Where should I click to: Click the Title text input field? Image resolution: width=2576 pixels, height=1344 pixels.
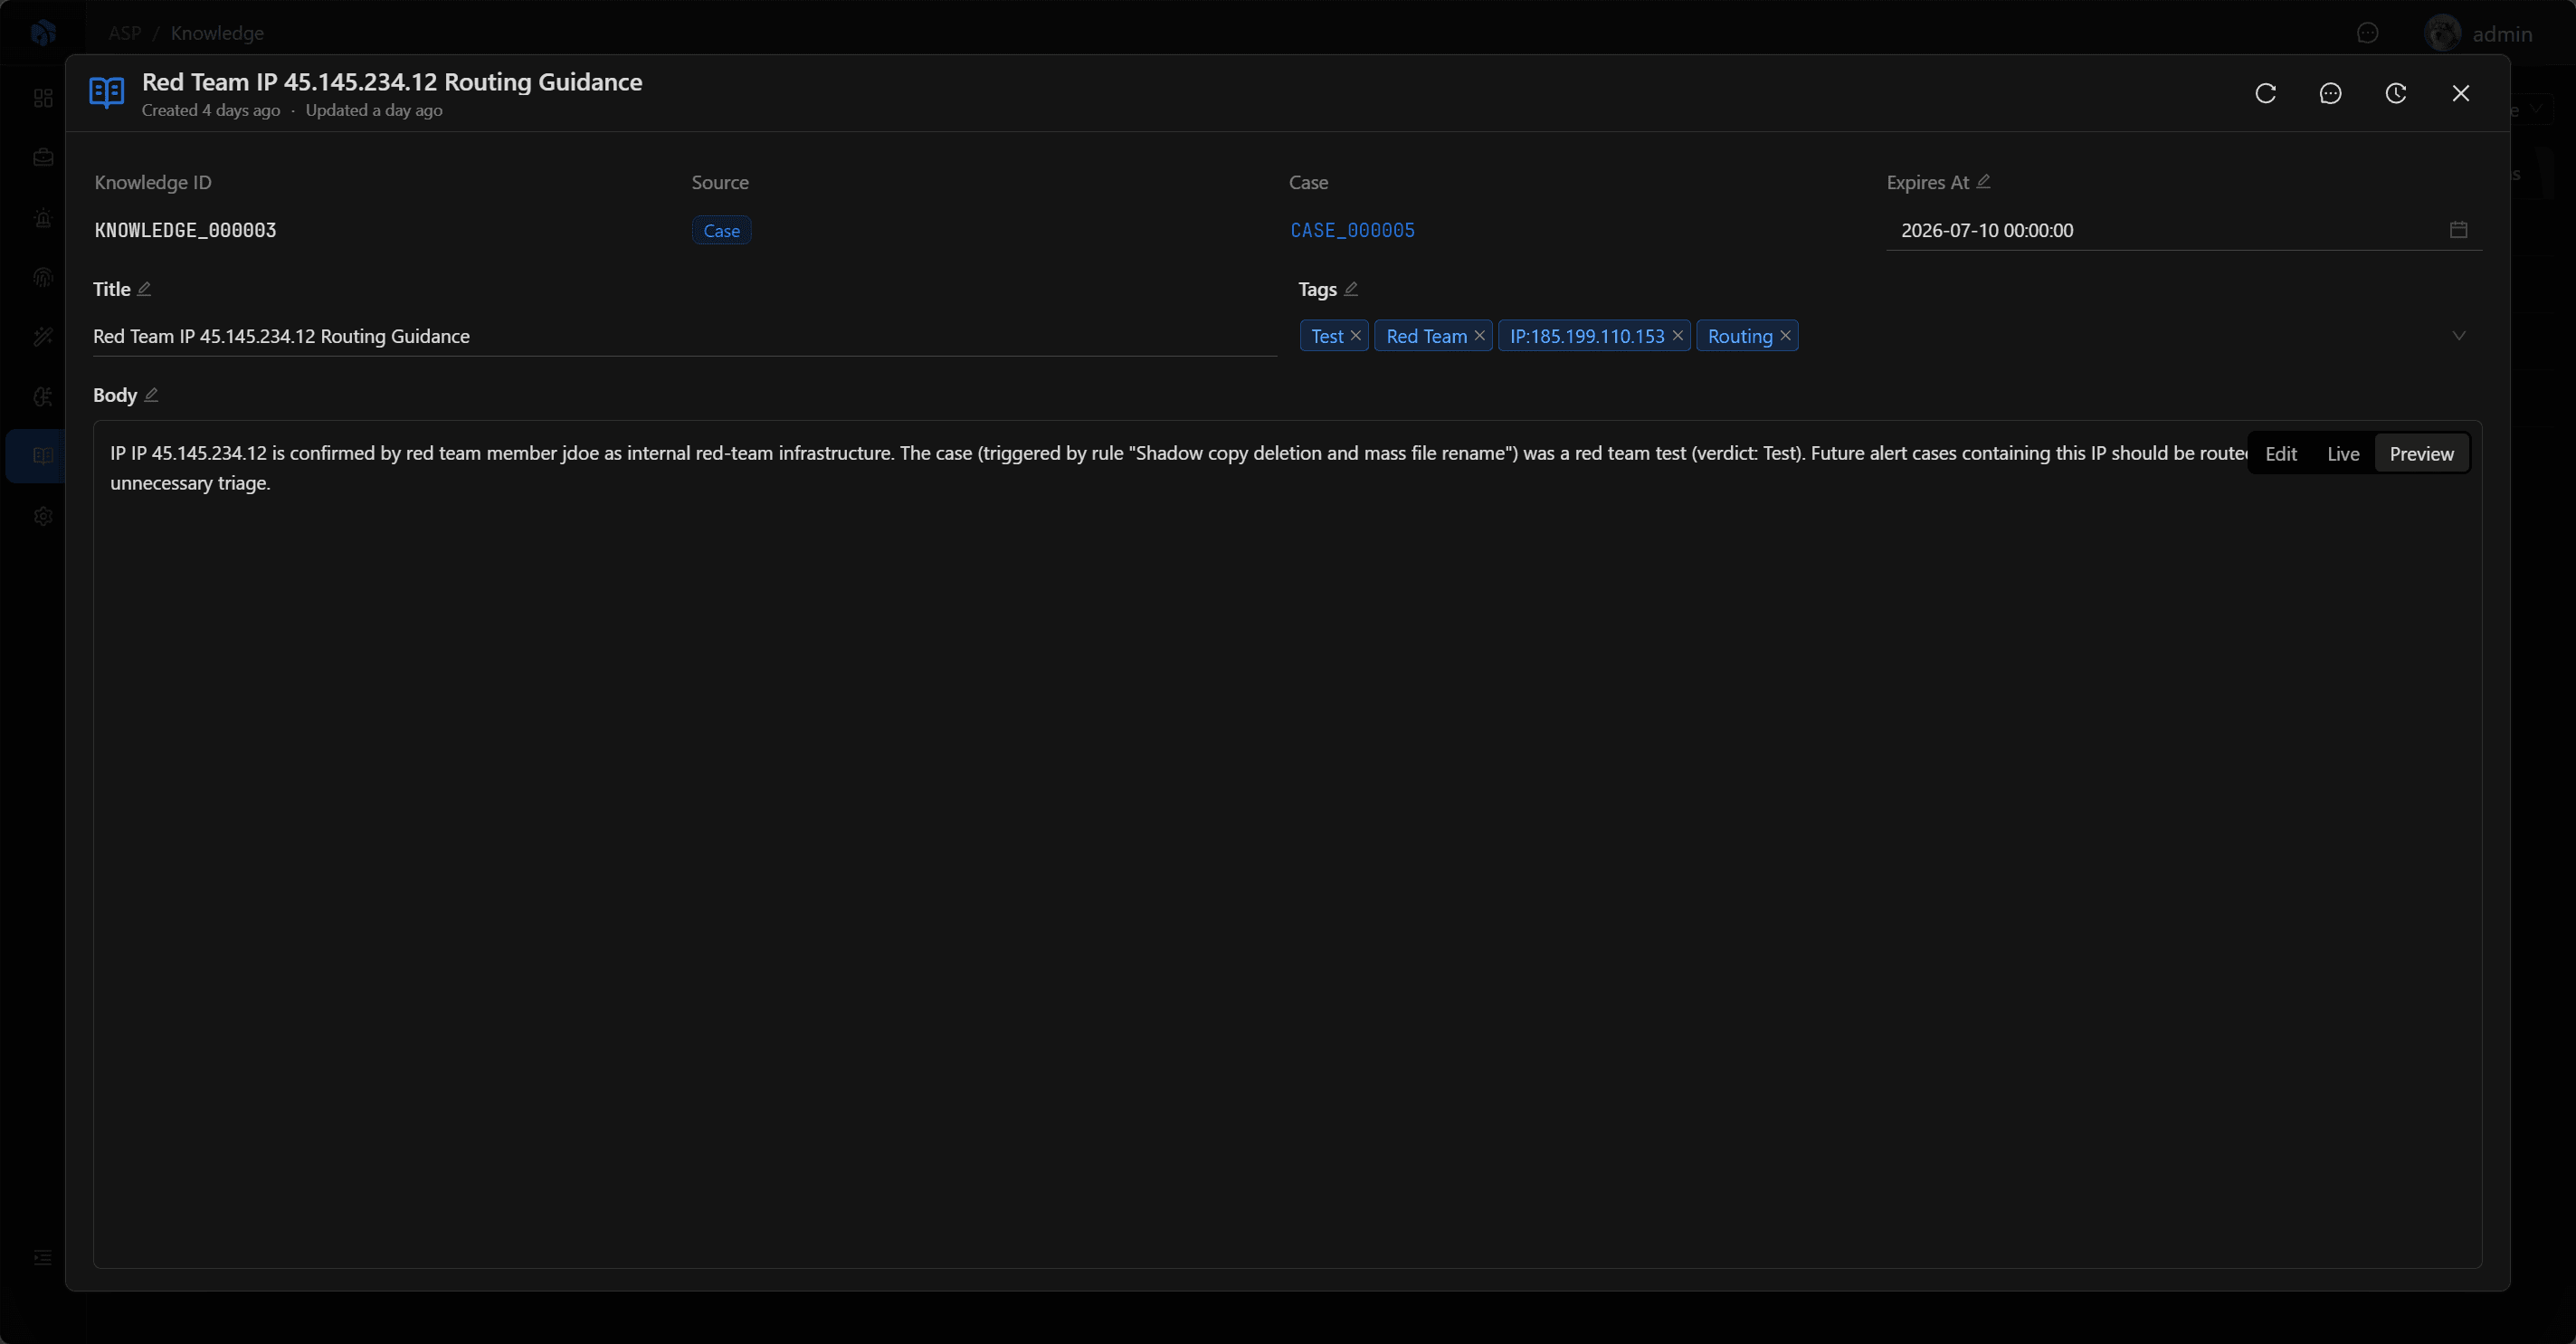pos(685,337)
